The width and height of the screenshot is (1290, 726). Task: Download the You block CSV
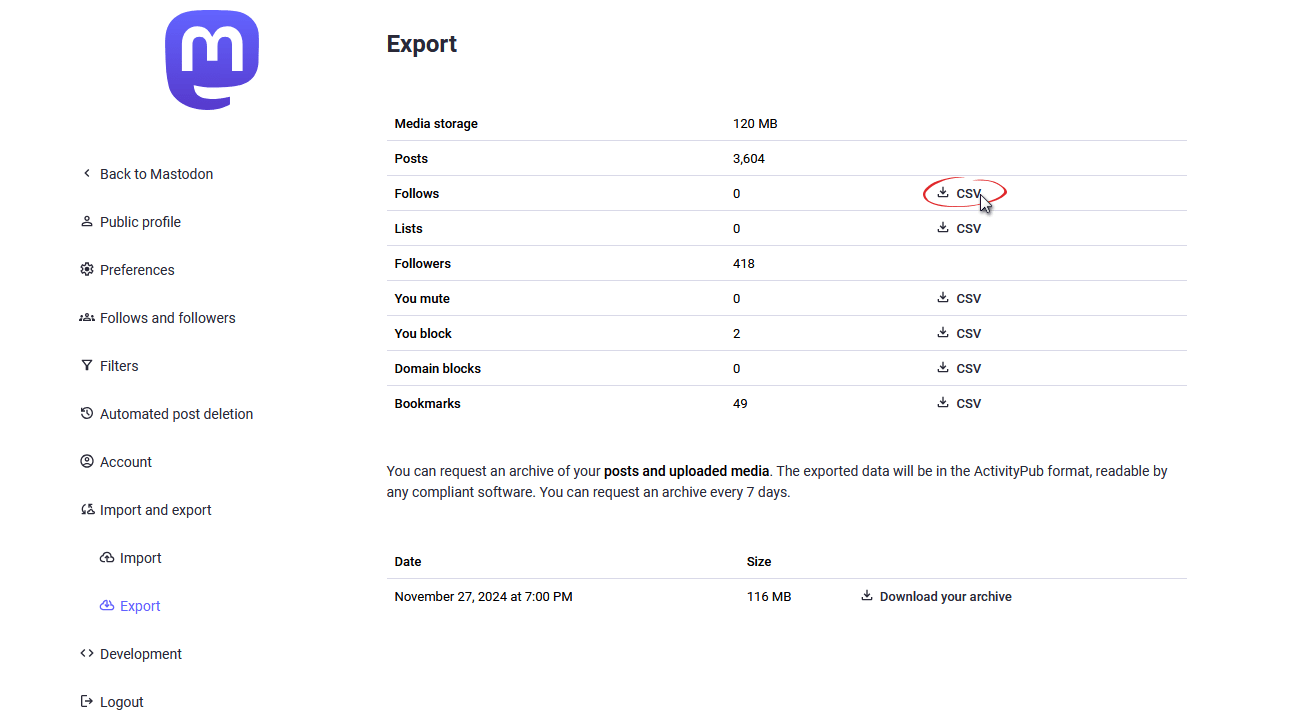point(959,334)
